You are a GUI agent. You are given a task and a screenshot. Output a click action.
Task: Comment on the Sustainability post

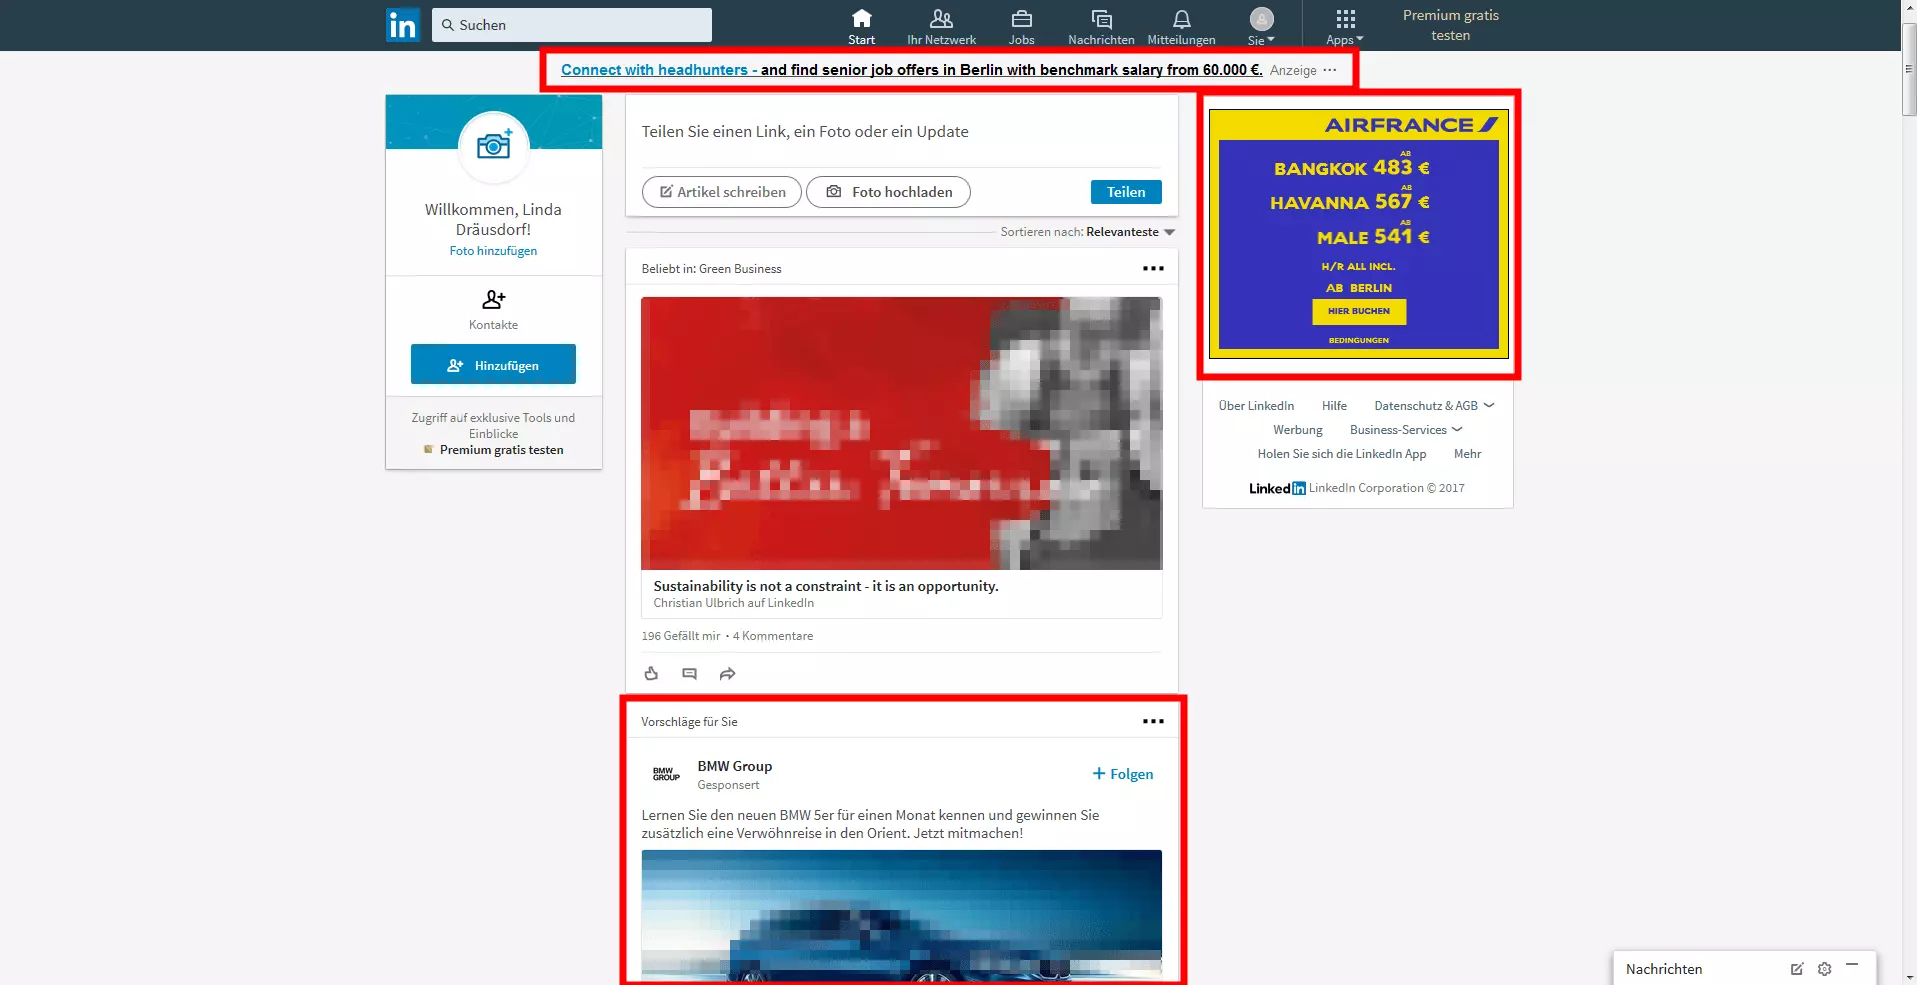click(689, 674)
